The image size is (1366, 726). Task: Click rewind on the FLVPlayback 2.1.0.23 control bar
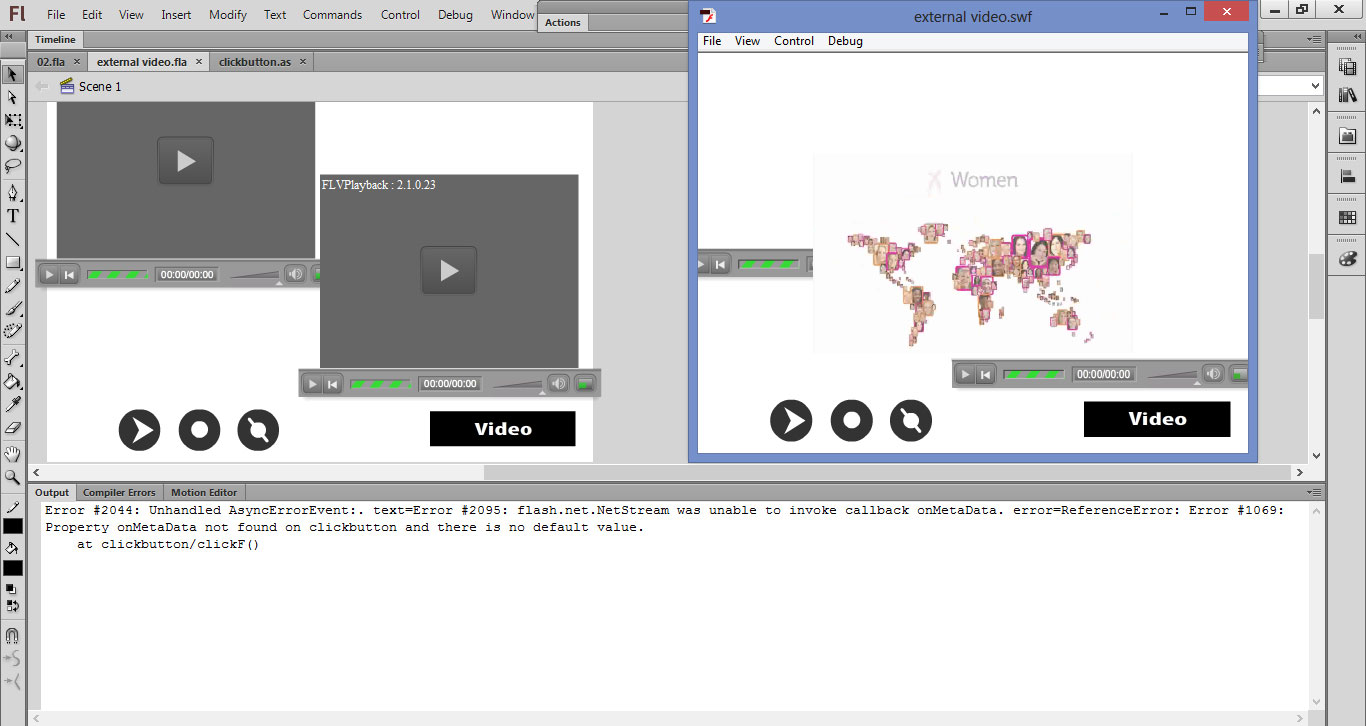[x=333, y=384]
